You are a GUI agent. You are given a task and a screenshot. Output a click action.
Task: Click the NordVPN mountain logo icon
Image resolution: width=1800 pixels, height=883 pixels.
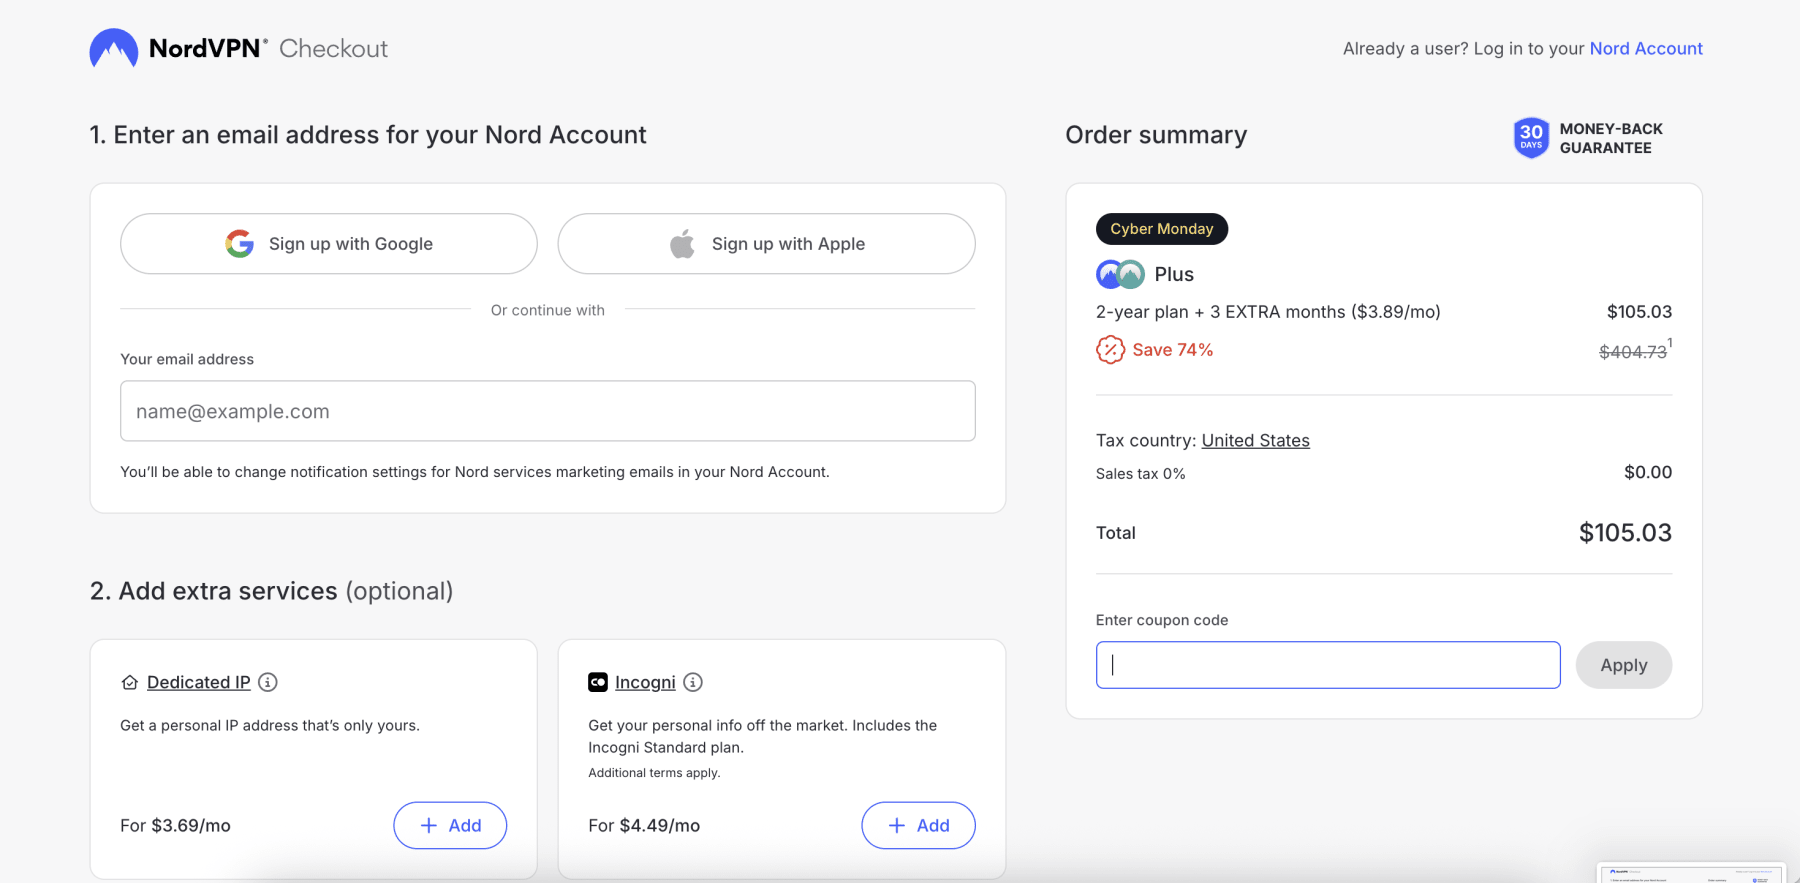coord(114,48)
